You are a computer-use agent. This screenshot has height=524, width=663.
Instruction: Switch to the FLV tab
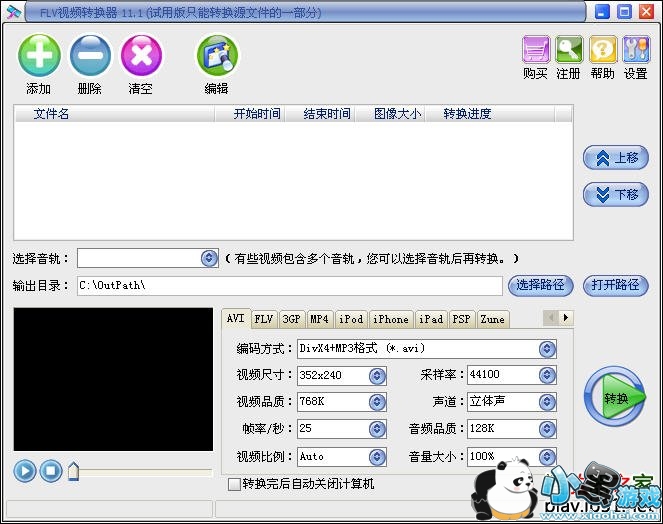pos(264,319)
